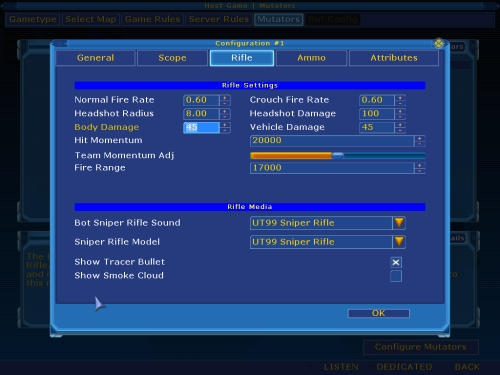The width and height of the screenshot is (500, 375).
Task: Open the Sniper Rifle Model dropdown arrow
Action: (399, 242)
